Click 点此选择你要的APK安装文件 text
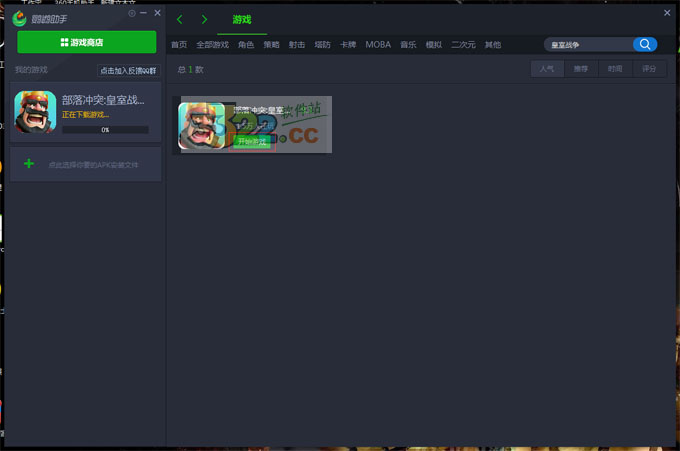 pyautogui.click(x=93, y=165)
